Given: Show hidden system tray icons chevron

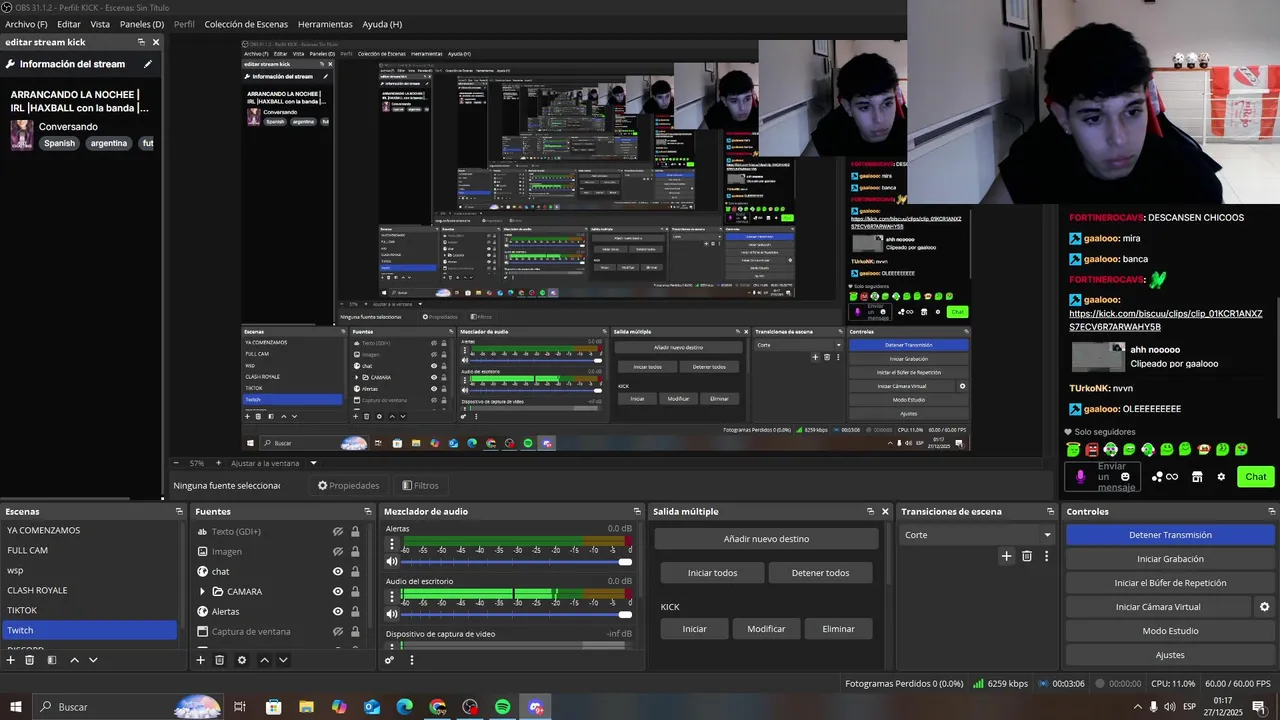Looking at the screenshot, I should coord(1137,707).
